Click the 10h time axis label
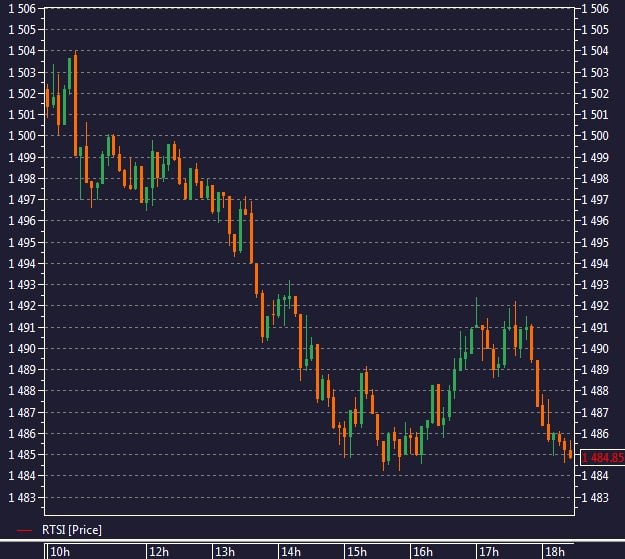This screenshot has width=625, height=559. pos(60,552)
